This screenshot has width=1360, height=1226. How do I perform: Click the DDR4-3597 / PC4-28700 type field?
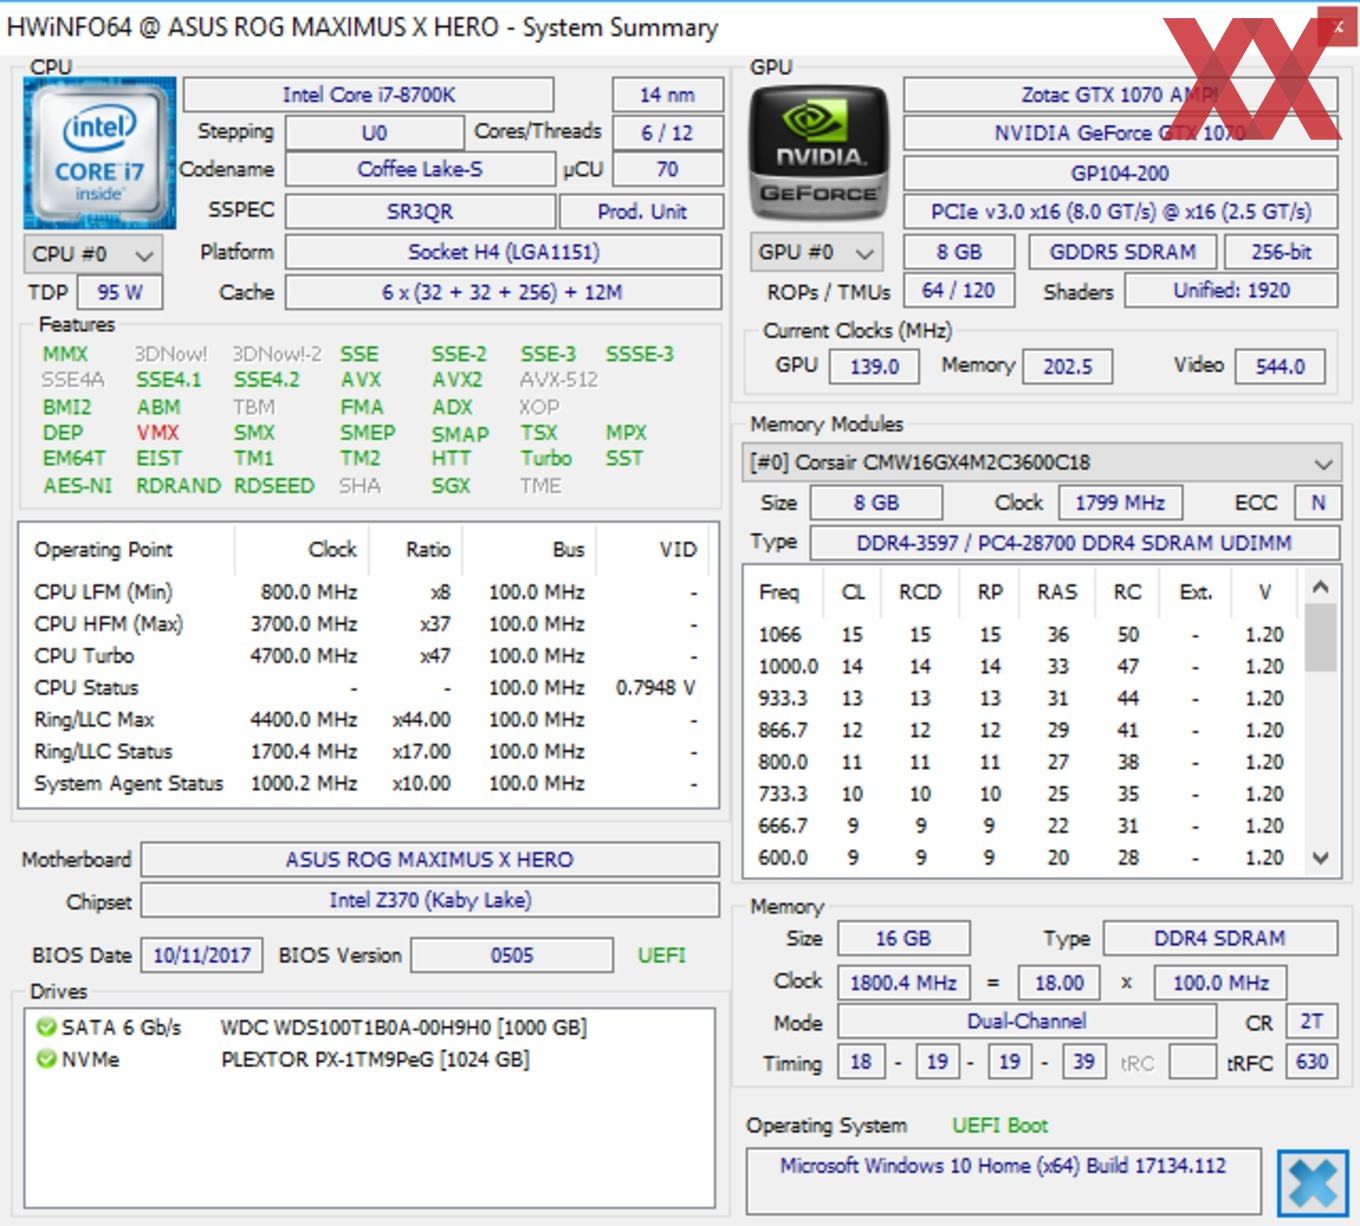click(1074, 543)
